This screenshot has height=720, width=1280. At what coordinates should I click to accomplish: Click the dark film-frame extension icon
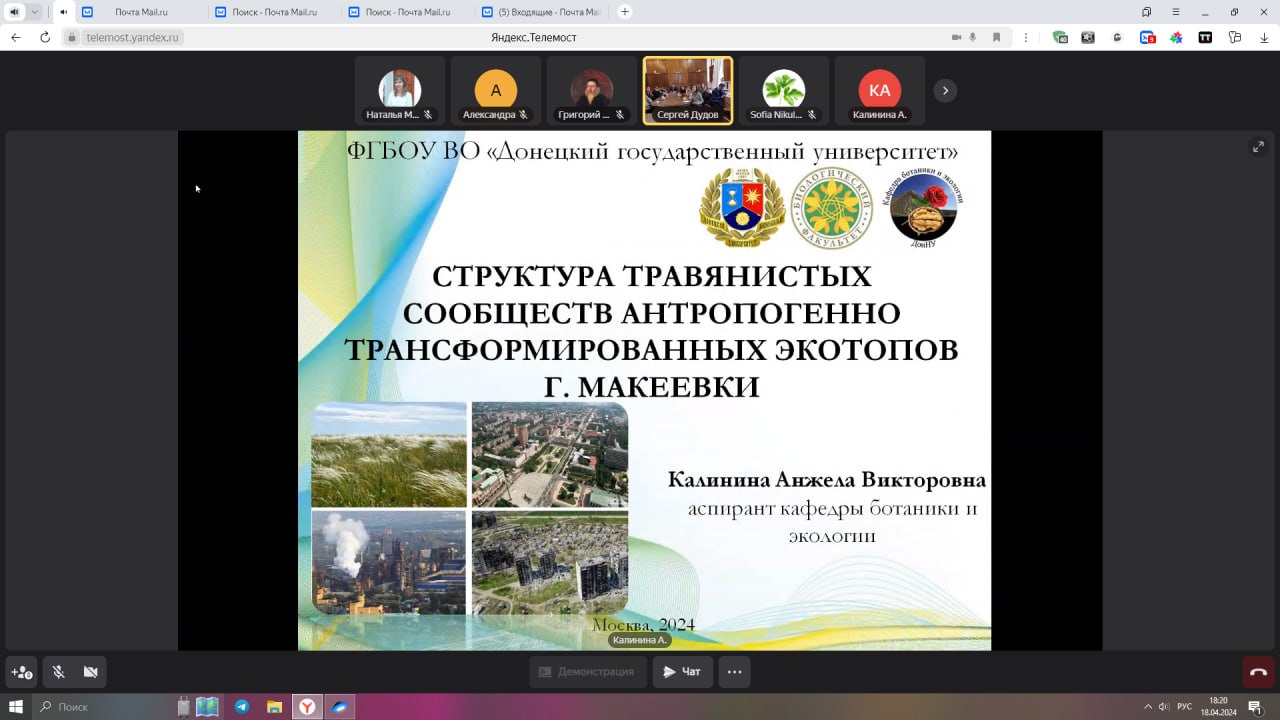(1088, 37)
